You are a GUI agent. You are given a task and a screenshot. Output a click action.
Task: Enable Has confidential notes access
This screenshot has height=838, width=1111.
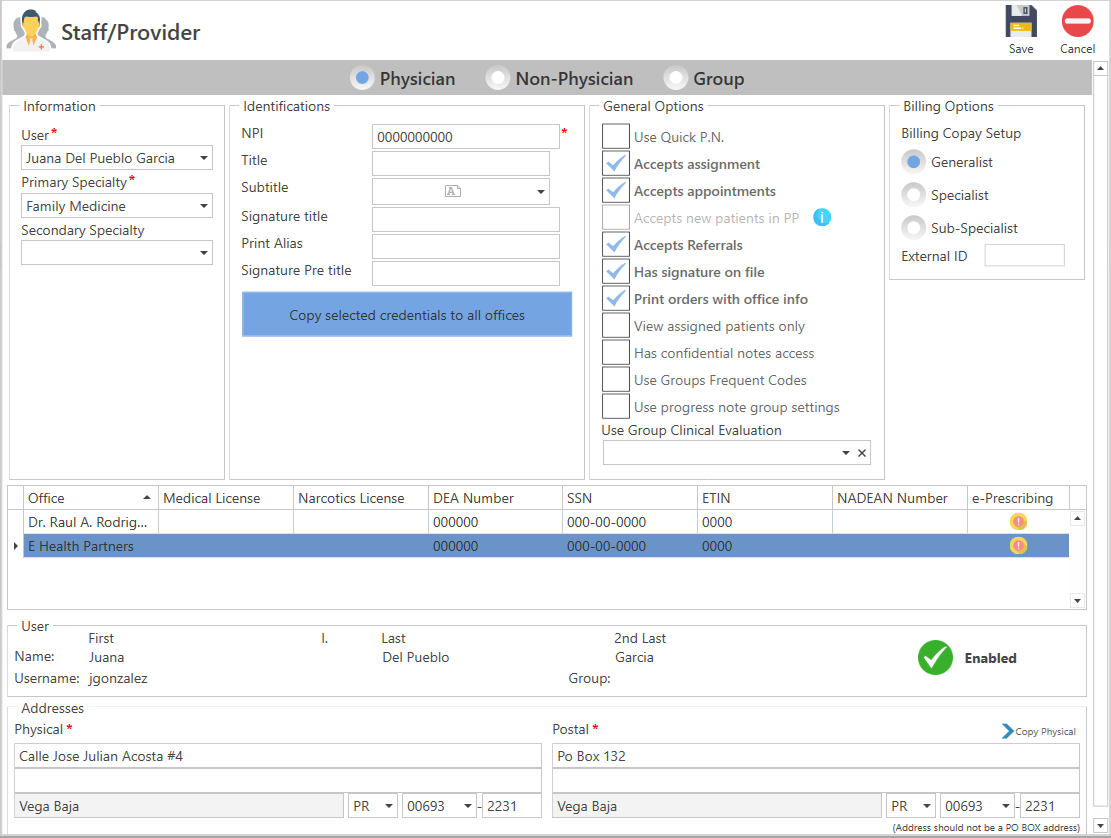point(616,353)
